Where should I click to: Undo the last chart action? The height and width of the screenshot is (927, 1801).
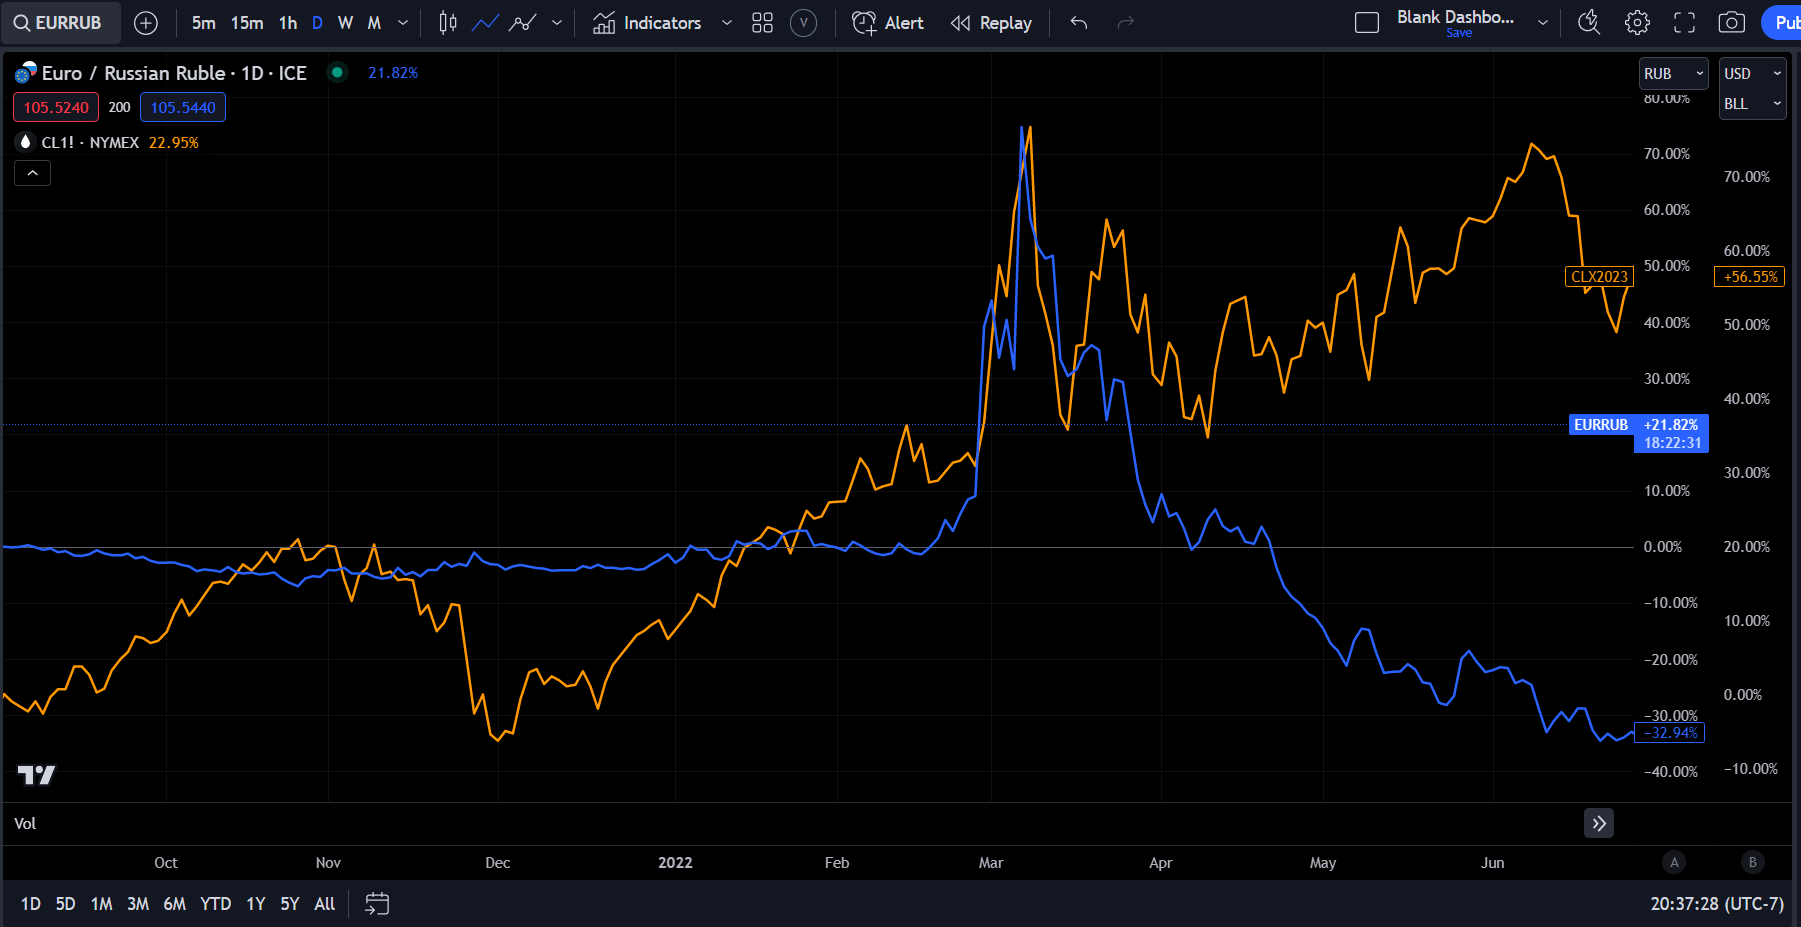pos(1078,22)
